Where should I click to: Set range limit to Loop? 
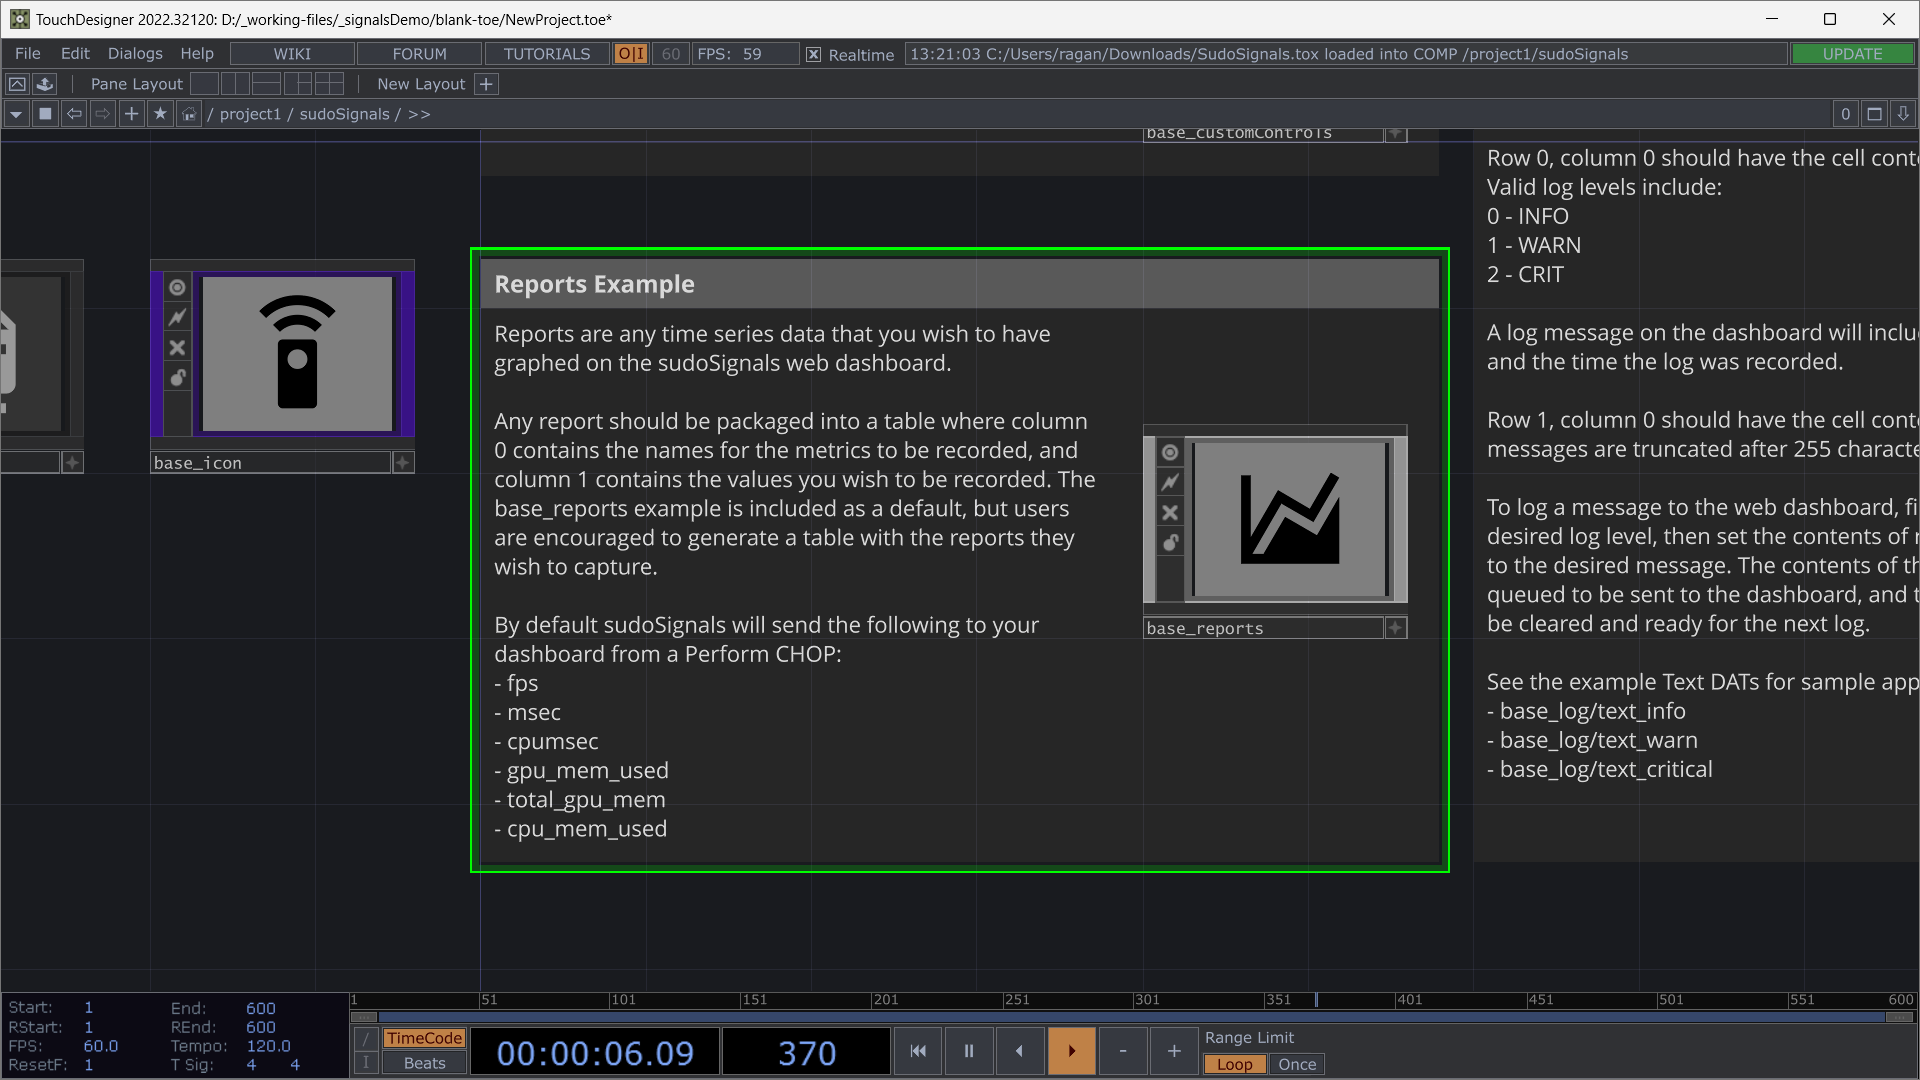point(1234,1064)
